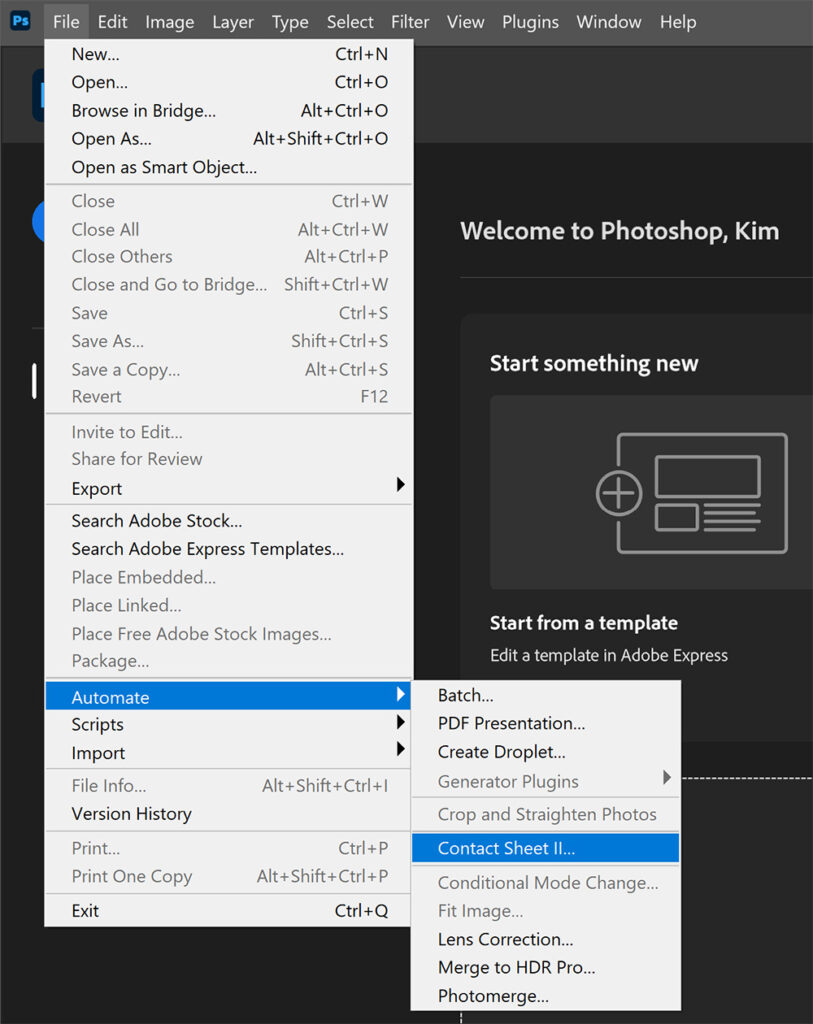Image resolution: width=813 pixels, height=1024 pixels.
Task: Click New in the File menu
Action: pos(95,54)
